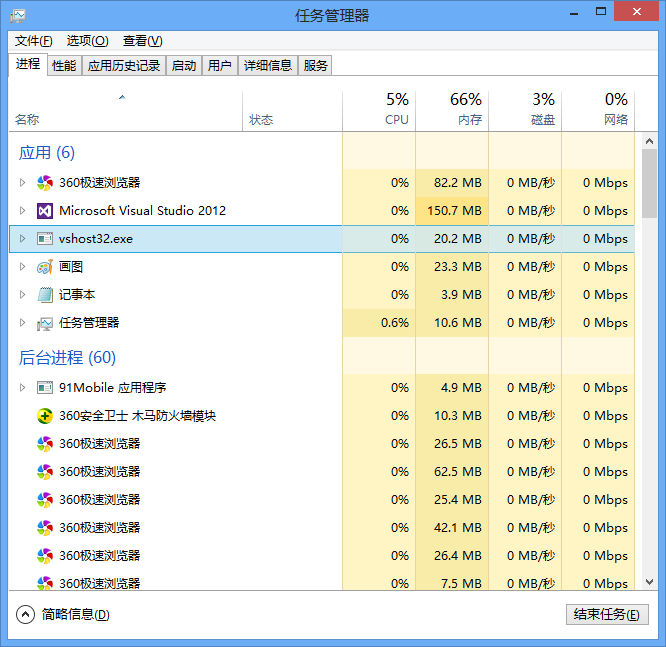Click icon of 360极速浏览器 using 25.4 MB

click(45, 500)
